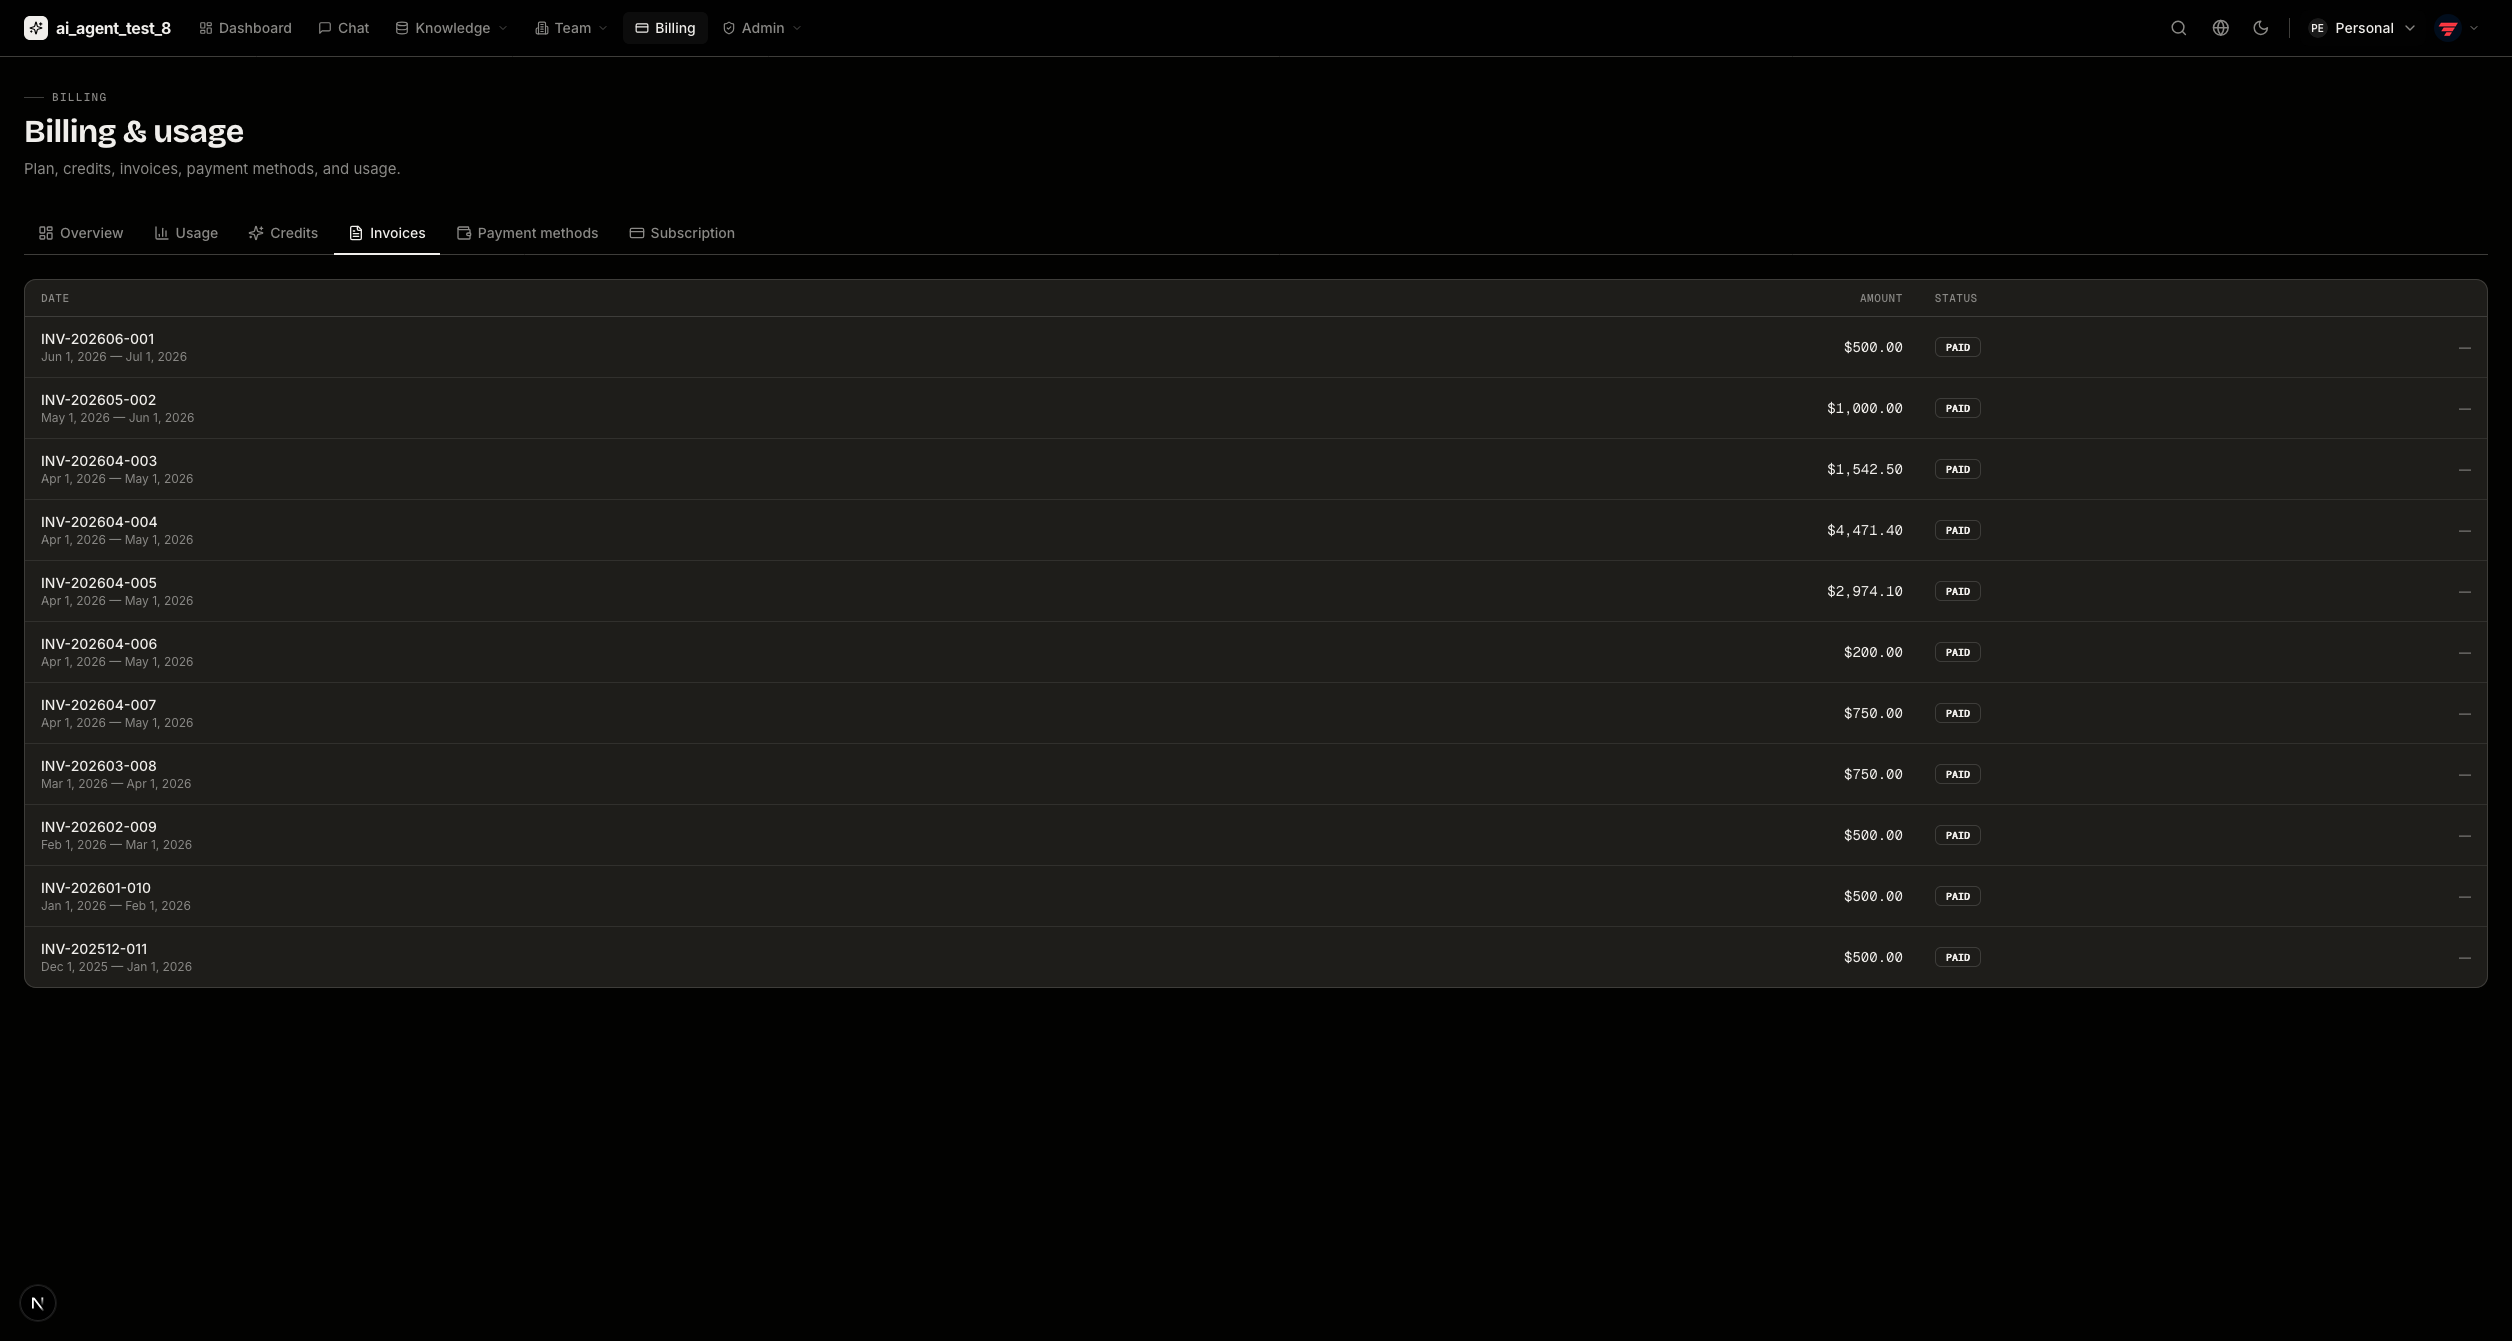Open the Billing nav item
Image resolution: width=2512 pixels, height=1341 pixels.
point(665,28)
